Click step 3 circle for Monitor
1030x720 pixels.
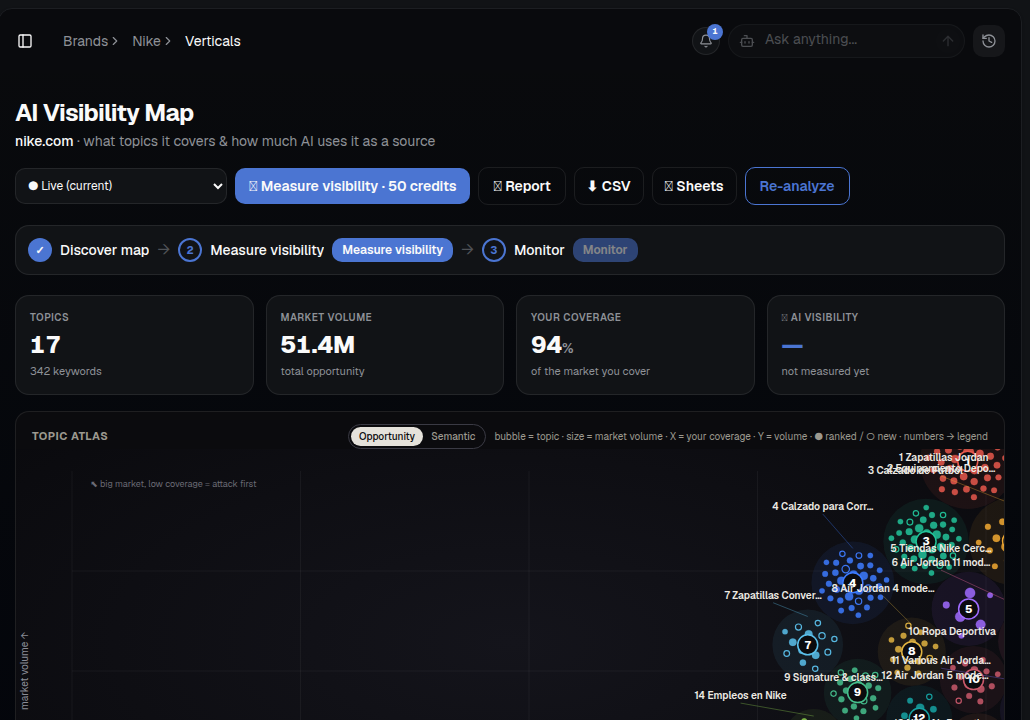point(494,250)
